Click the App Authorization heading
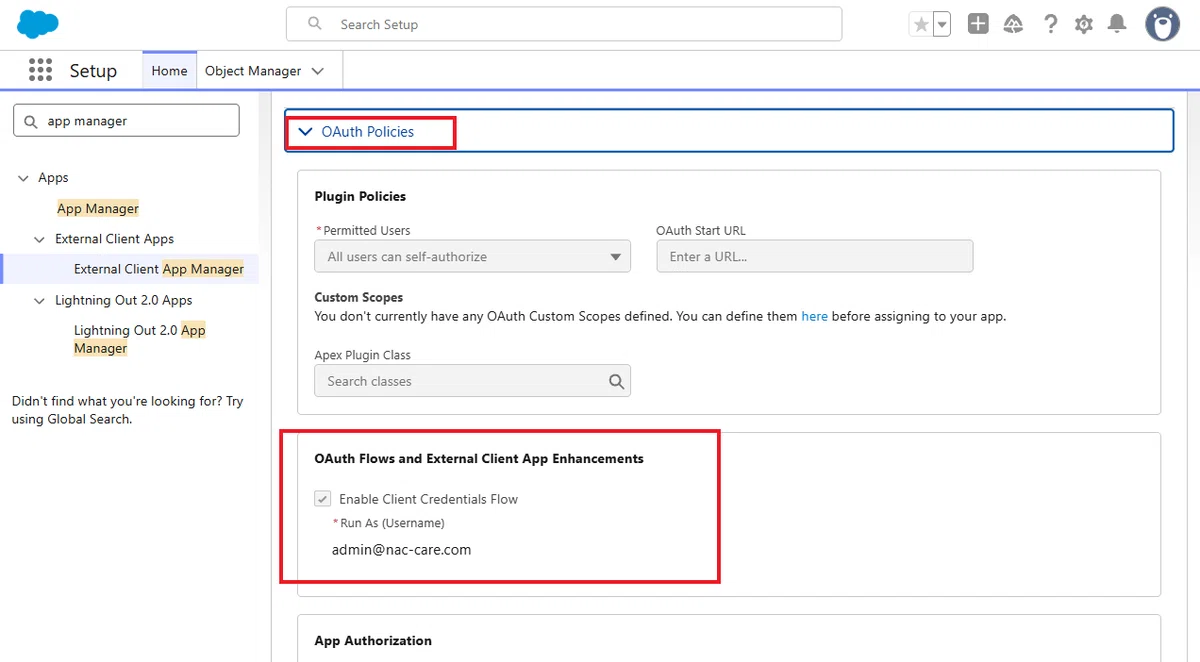The image size is (1200, 662). point(373,640)
